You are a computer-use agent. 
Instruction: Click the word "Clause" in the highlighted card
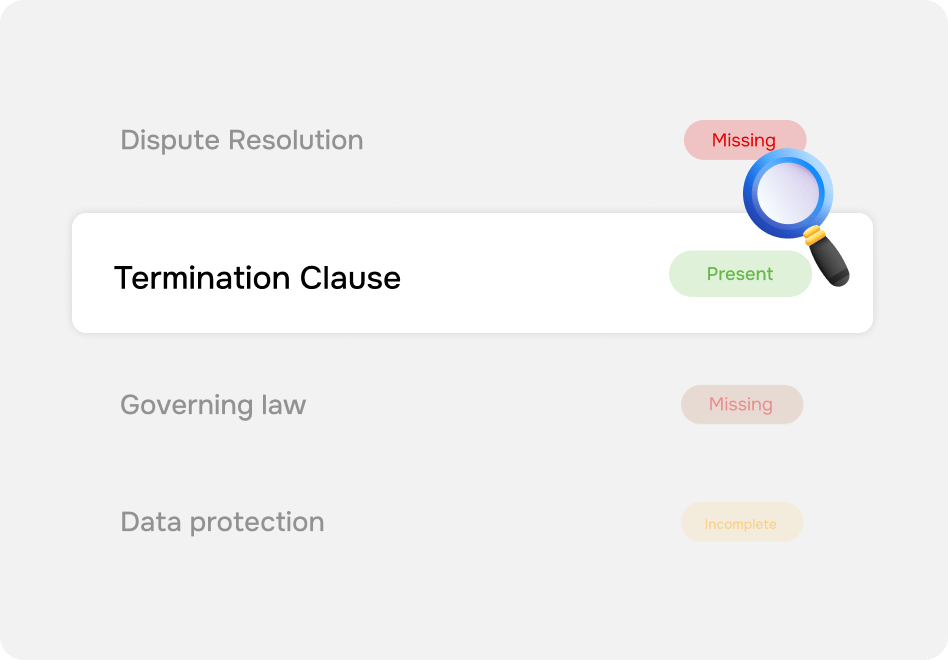coord(350,278)
